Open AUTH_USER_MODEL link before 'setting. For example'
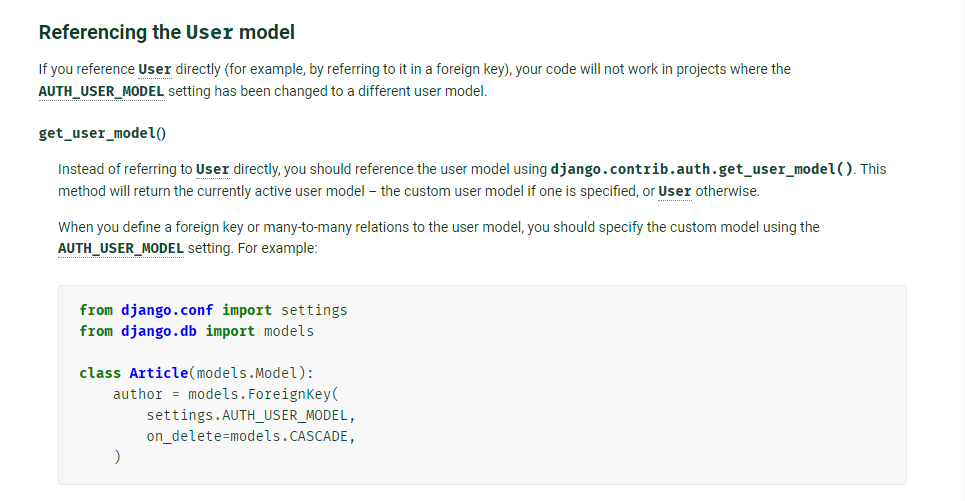The height and width of the screenshot is (501, 965). tap(121, 249)
